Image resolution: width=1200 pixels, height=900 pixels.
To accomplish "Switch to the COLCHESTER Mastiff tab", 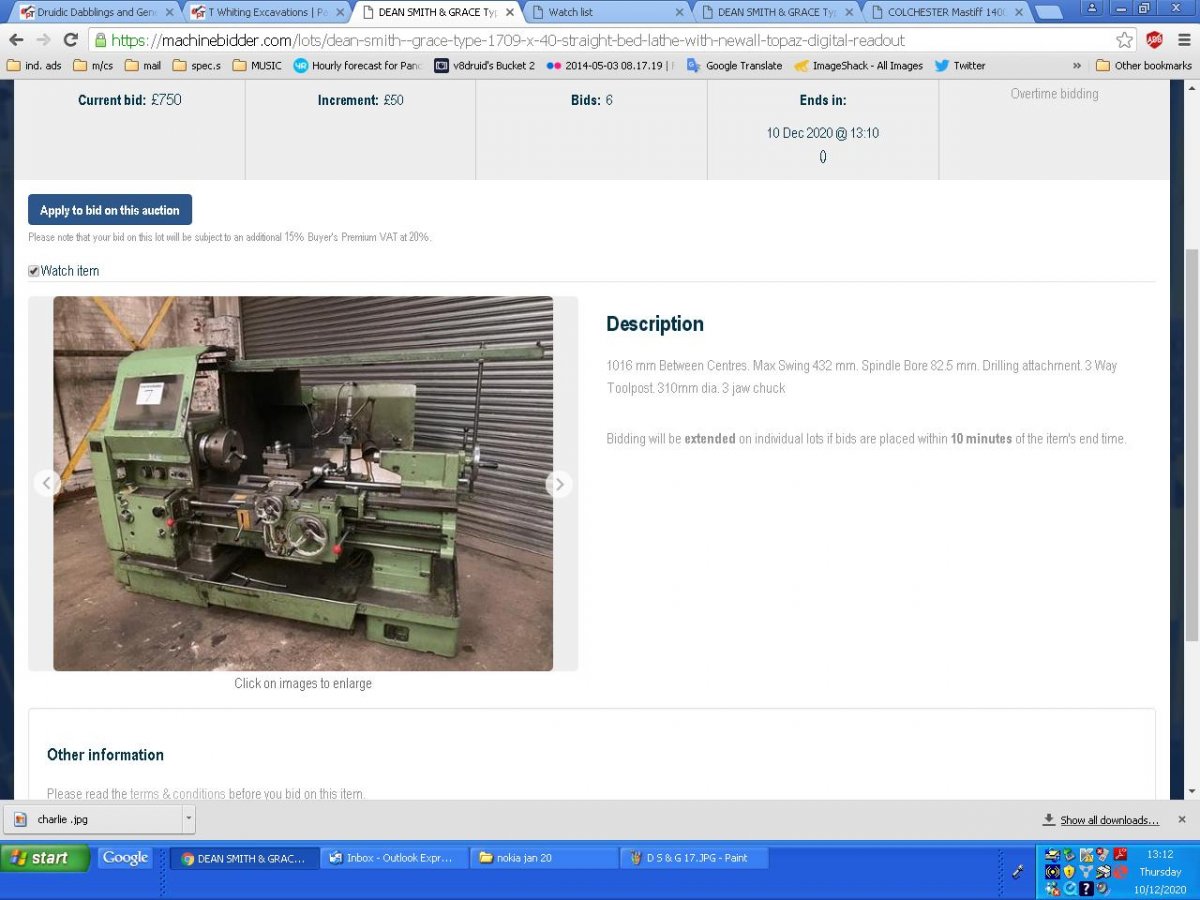I will coord(944,12).
